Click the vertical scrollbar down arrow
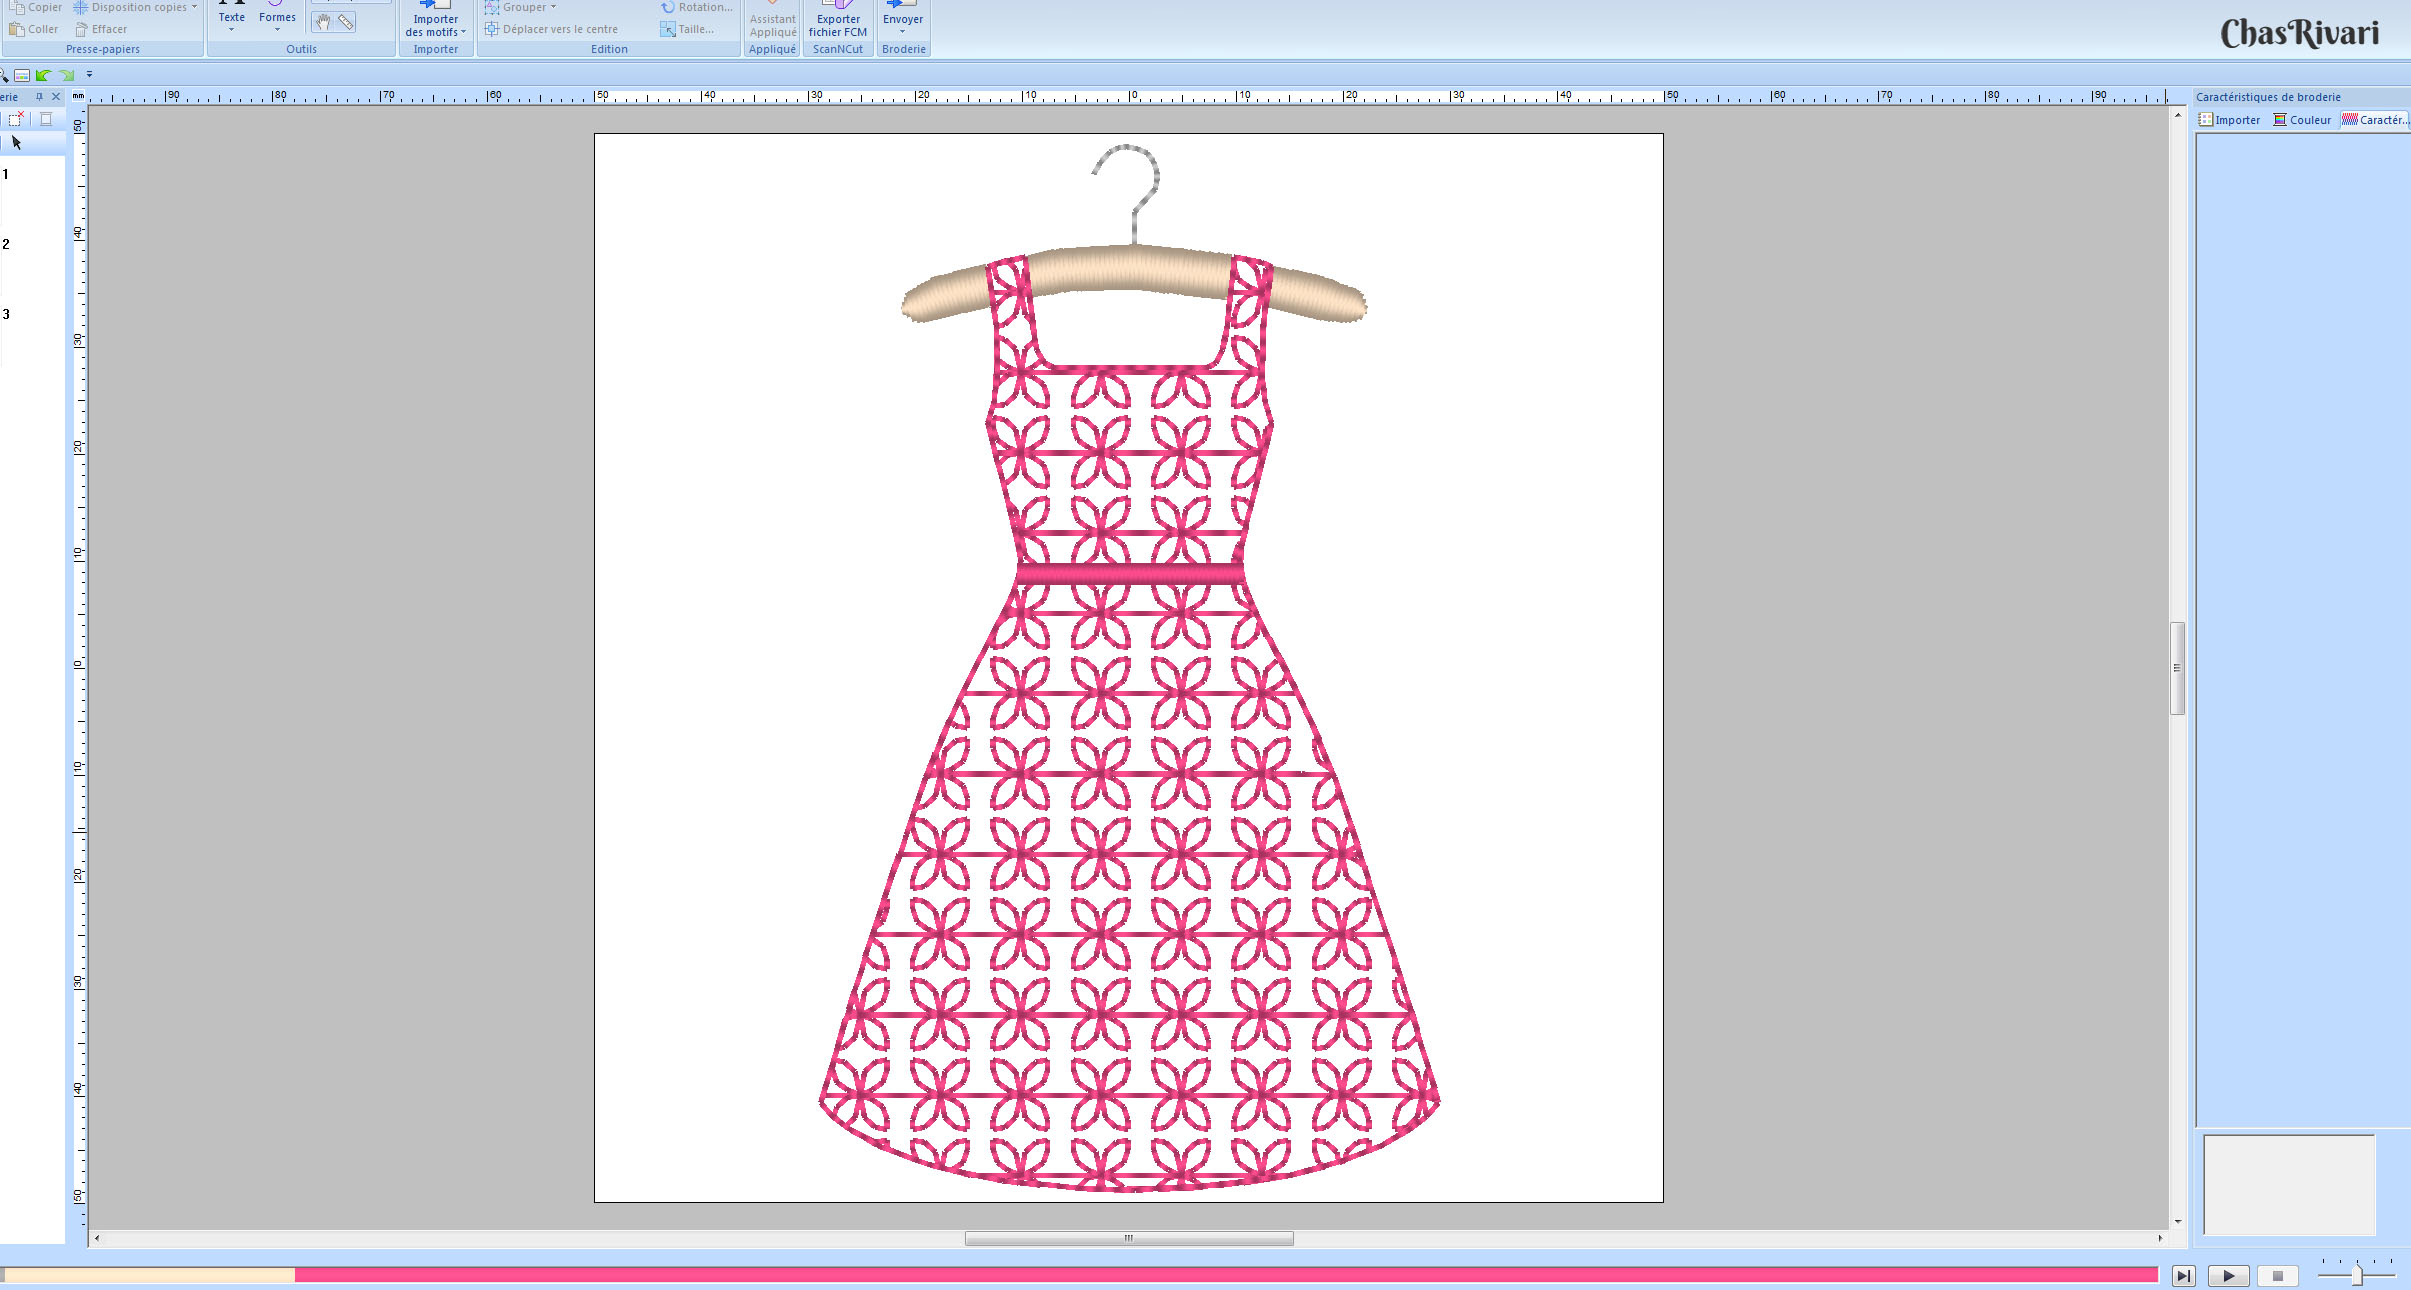Image resolution: width=2411 pixels, height=1290 pixels. coord(2177,1221)
